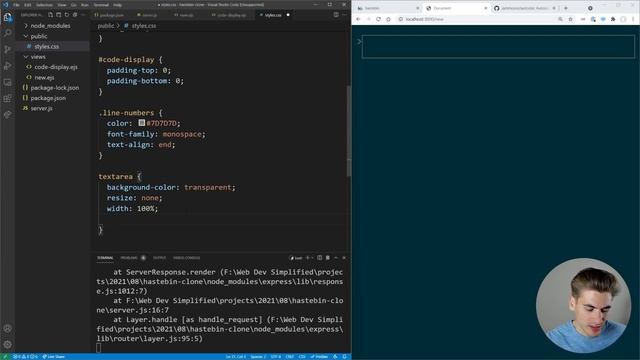
Task: Open the Chrome three-dot menu
Action: point(633,19)
